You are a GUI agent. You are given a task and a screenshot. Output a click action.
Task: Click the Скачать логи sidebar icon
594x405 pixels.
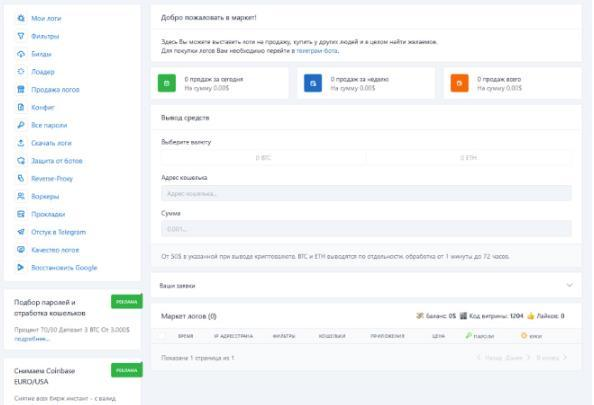point(21,143)
